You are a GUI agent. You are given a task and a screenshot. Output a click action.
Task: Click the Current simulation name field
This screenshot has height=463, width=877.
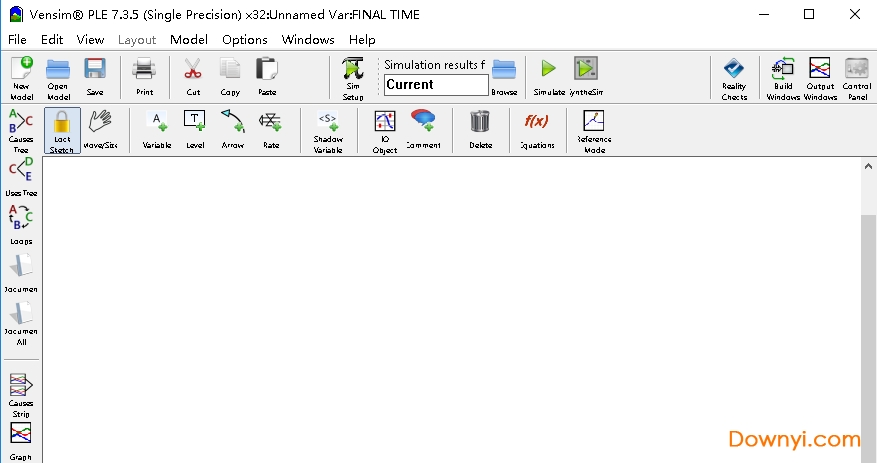click(x=435, y=85)
